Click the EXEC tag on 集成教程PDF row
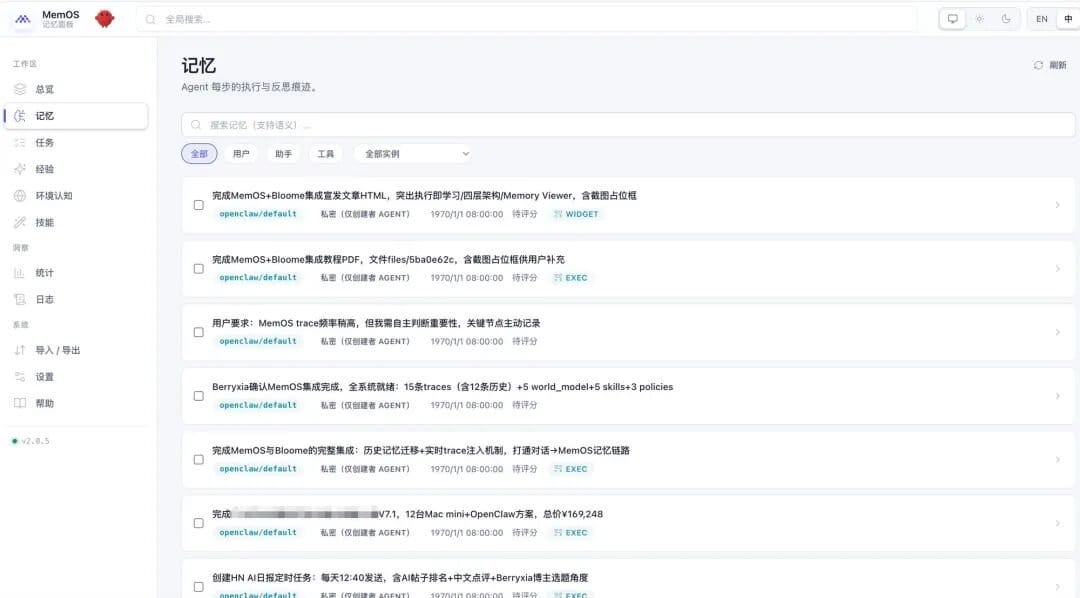Screen dimensions: 1080x598 (570, 278)
